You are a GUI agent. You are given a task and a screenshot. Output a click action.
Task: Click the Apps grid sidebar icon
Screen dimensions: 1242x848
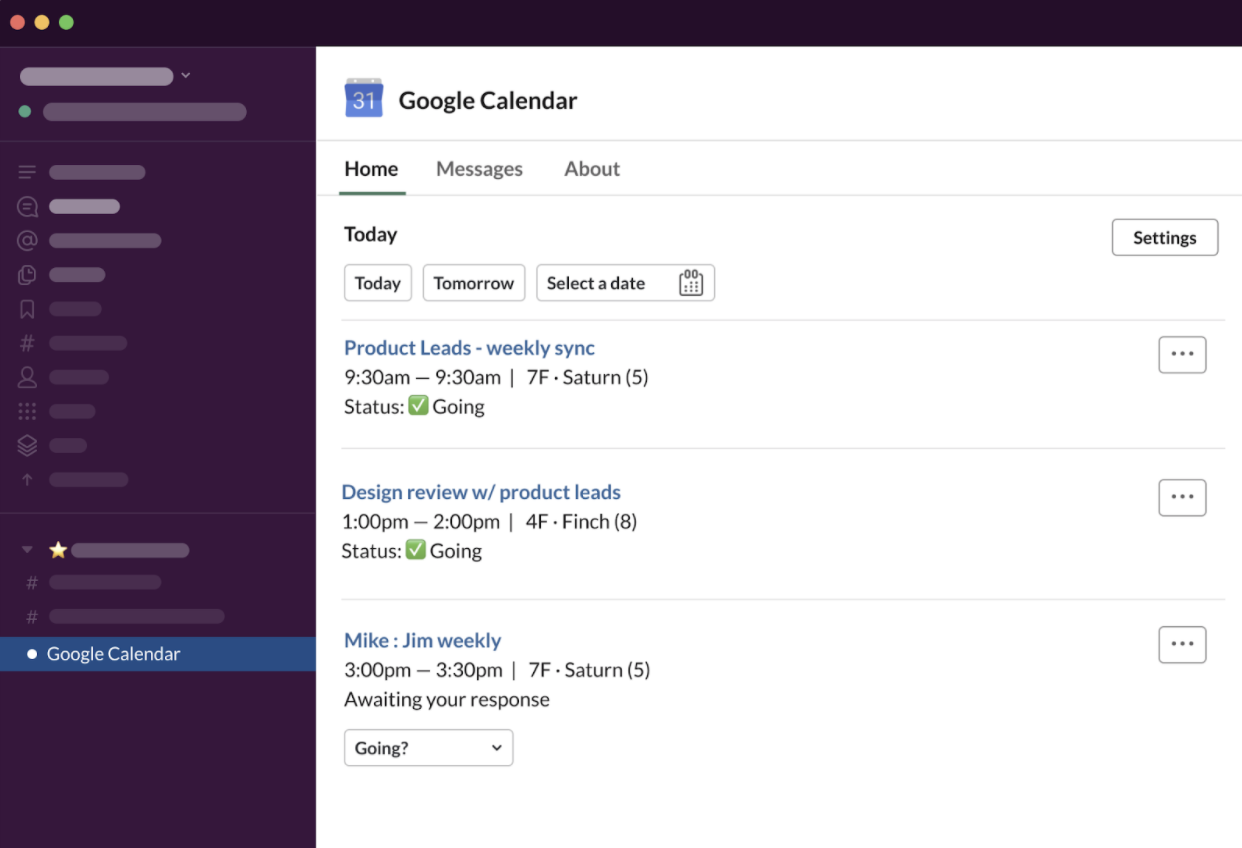27,411
